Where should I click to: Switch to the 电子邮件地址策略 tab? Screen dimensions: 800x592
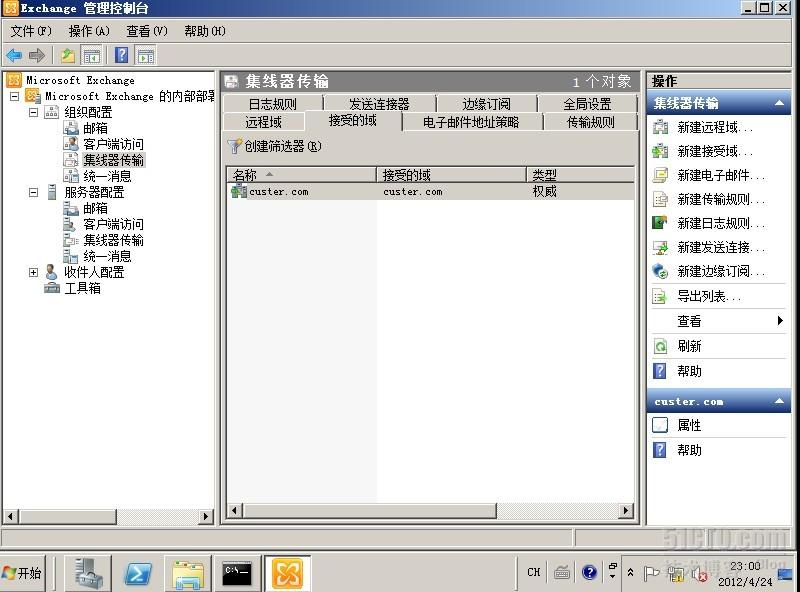pyautogui.click(x=471, y=122)
